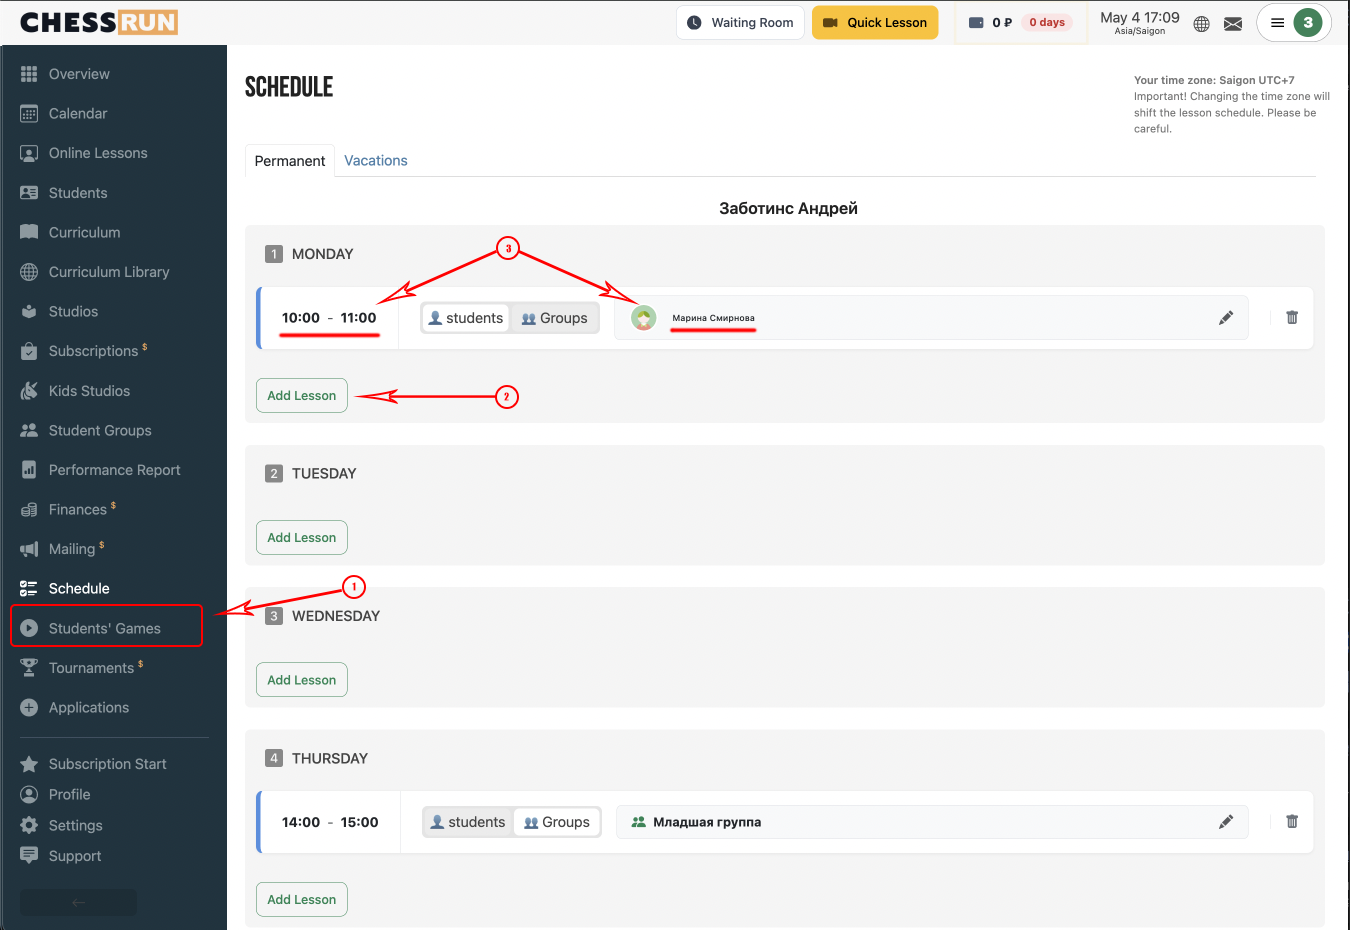Viewport: 1350px width, 930px height.
Task: Select Groups toggle in Thursday lesson
Action: pyautogui.click(x=557, y=822)
